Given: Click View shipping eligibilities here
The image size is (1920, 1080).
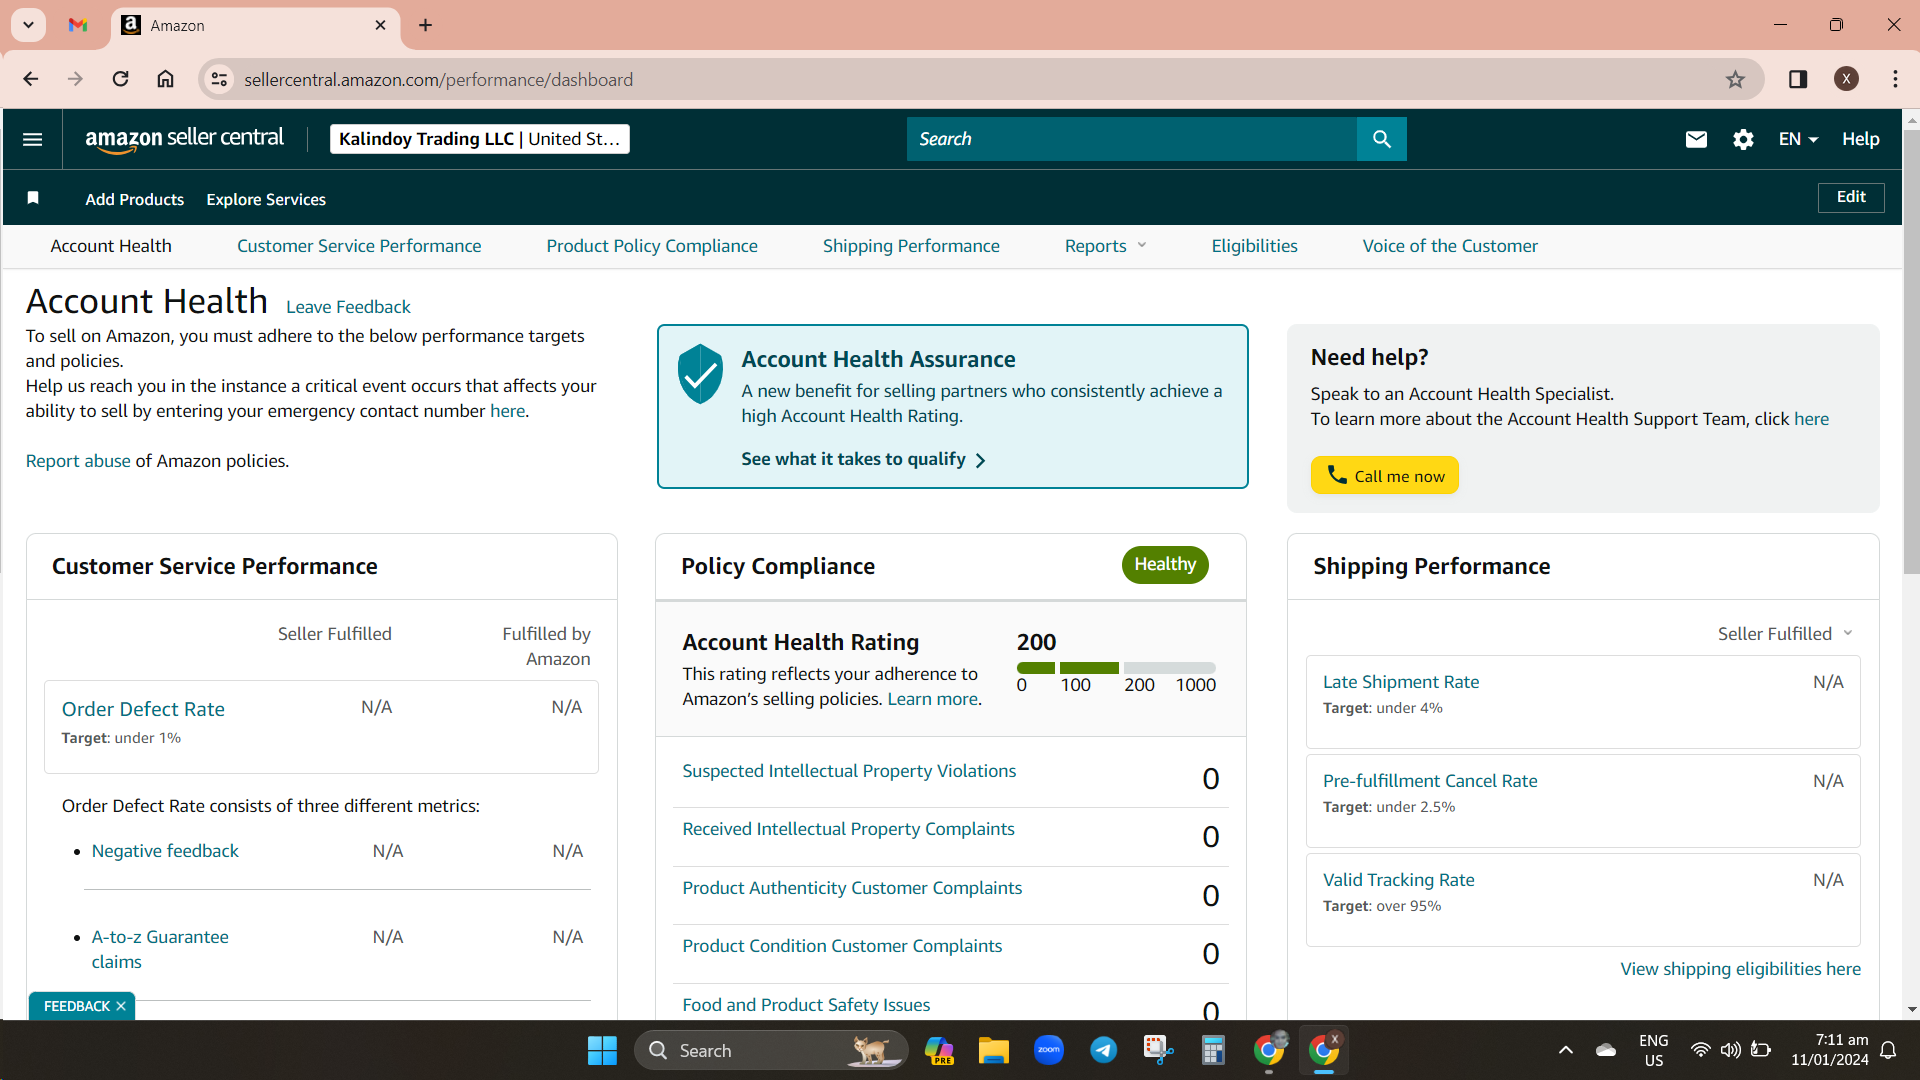Looking at the screenshot, I should [1740, 969].
